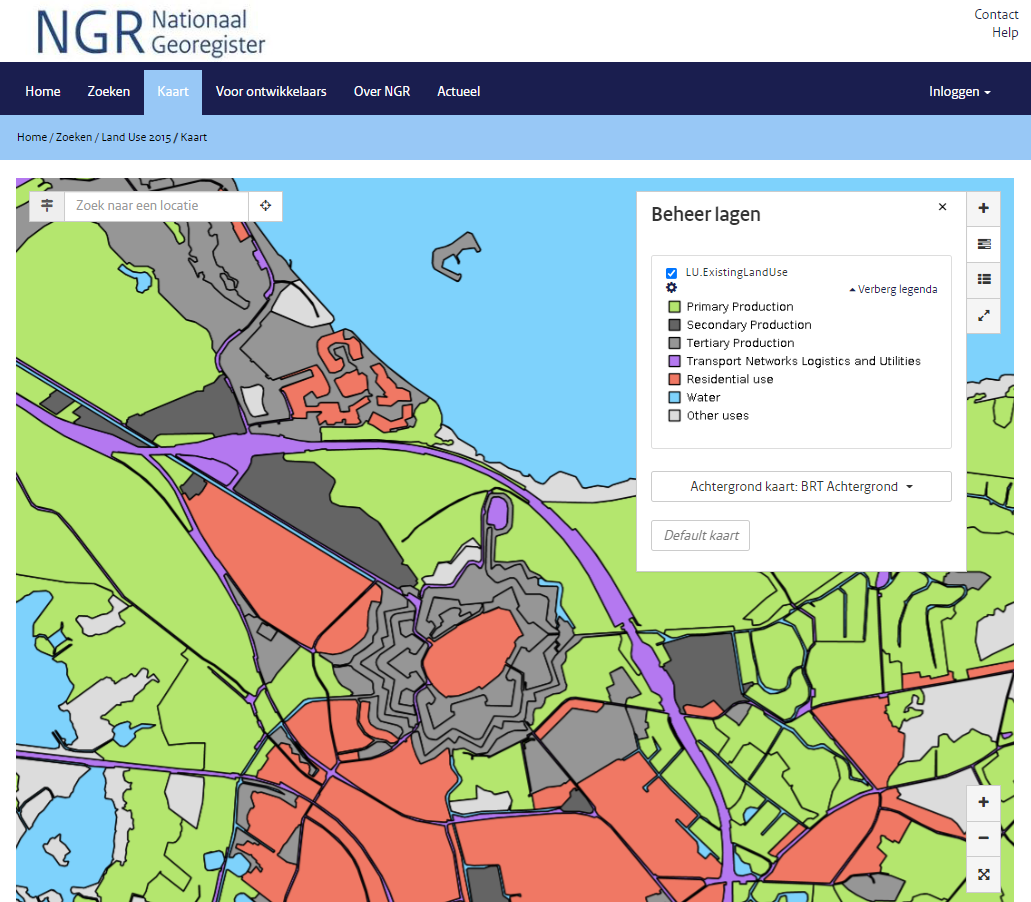This screenshot has height=902, width=1031.
Task: Click the Default kaart button
Action: [x=700, y=535]
